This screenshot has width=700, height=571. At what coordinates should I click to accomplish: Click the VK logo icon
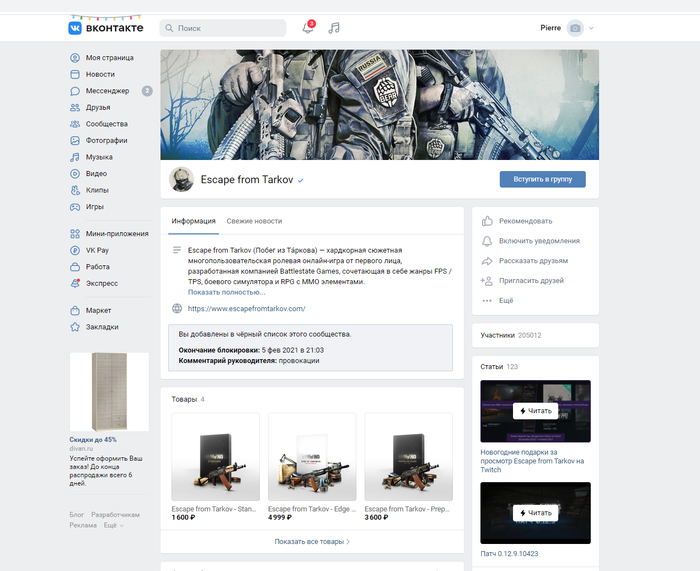click(75, 28)
